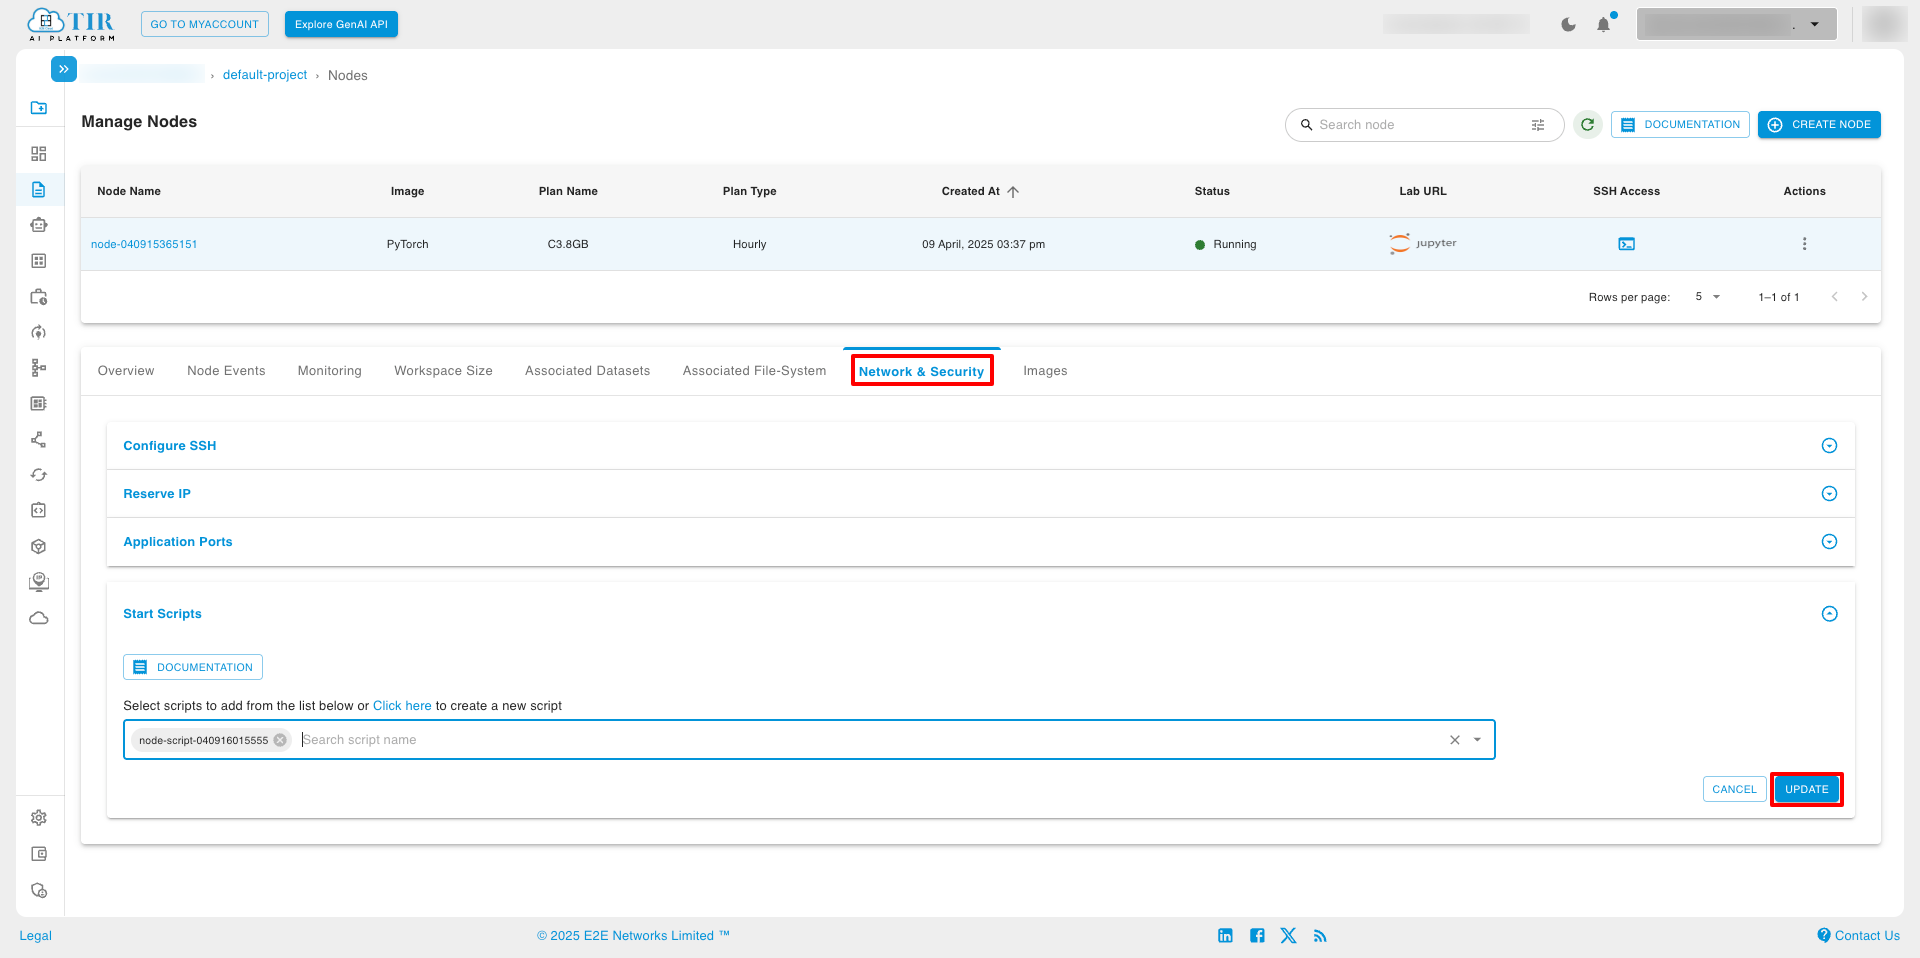The width and height of the screenshot is (1920, 958).
Task: Collapse the Start Scripts section
Action: (x=1829, y=614)
